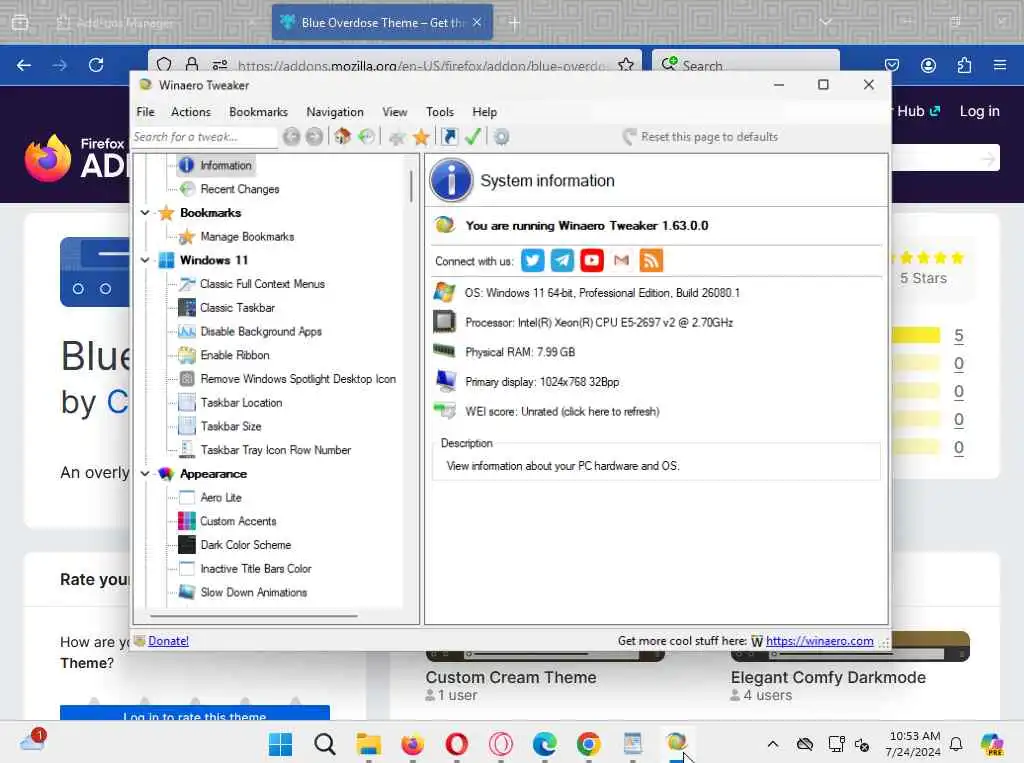This screenshot has height=763, width=1024.
Task: Open the Help menu
Action: pyautogui.click(x=485, y=112)
